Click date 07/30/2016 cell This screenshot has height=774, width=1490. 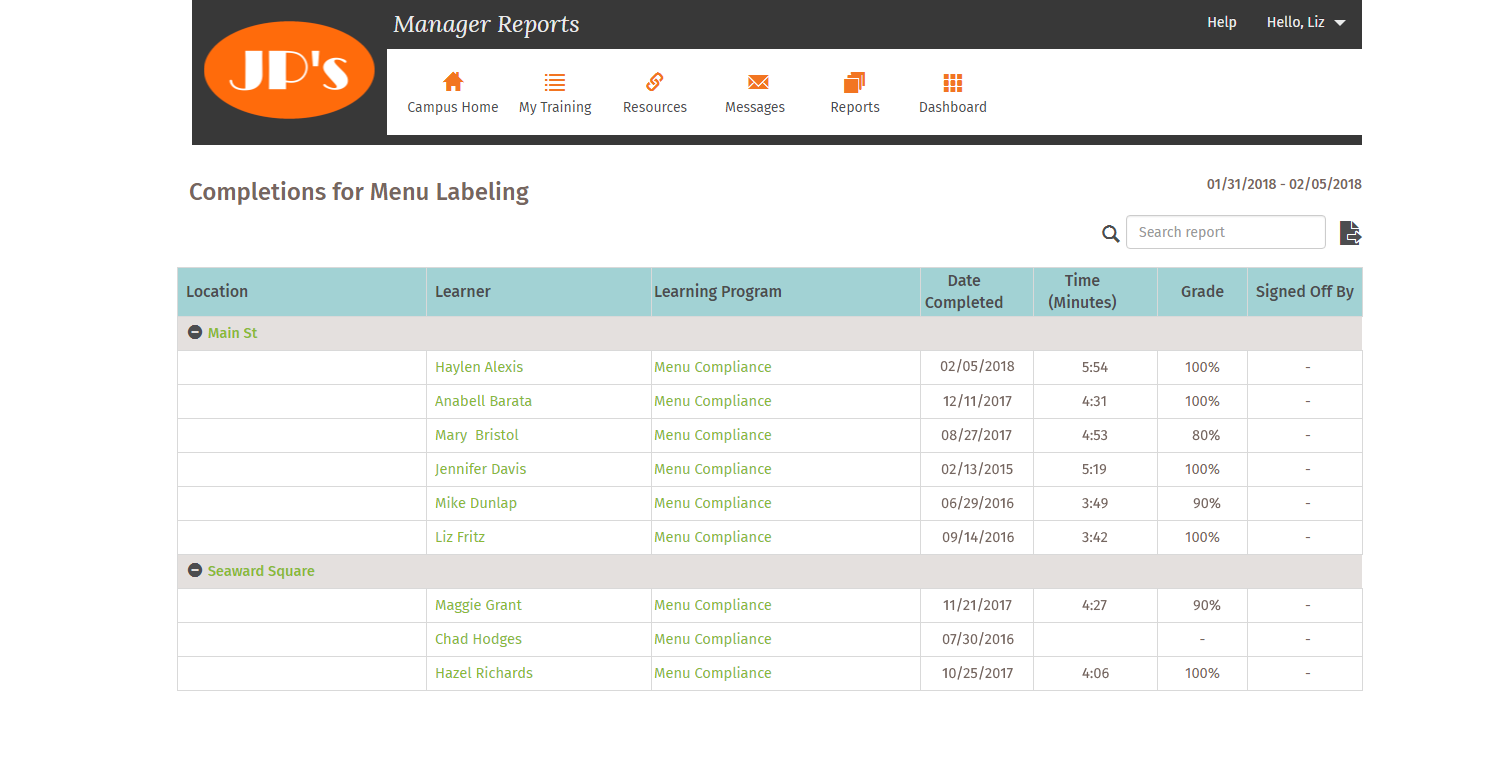[977, 639]
